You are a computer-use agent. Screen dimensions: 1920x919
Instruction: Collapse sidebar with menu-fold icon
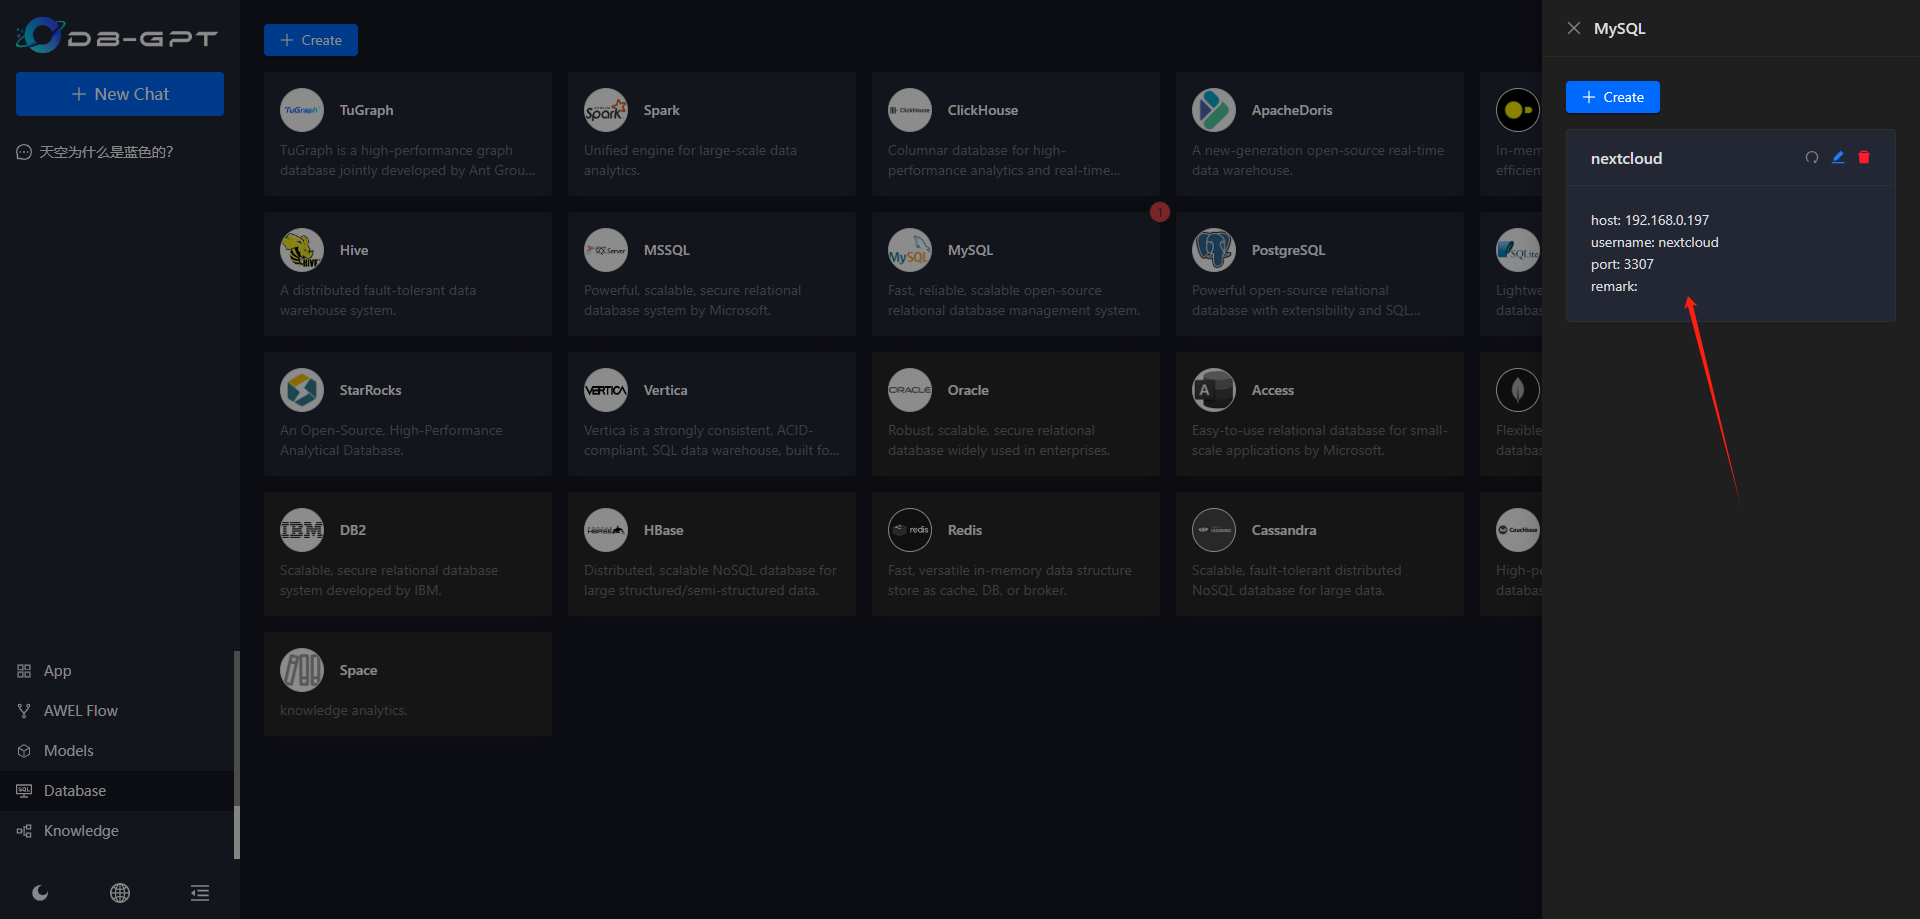coord(200,893)
